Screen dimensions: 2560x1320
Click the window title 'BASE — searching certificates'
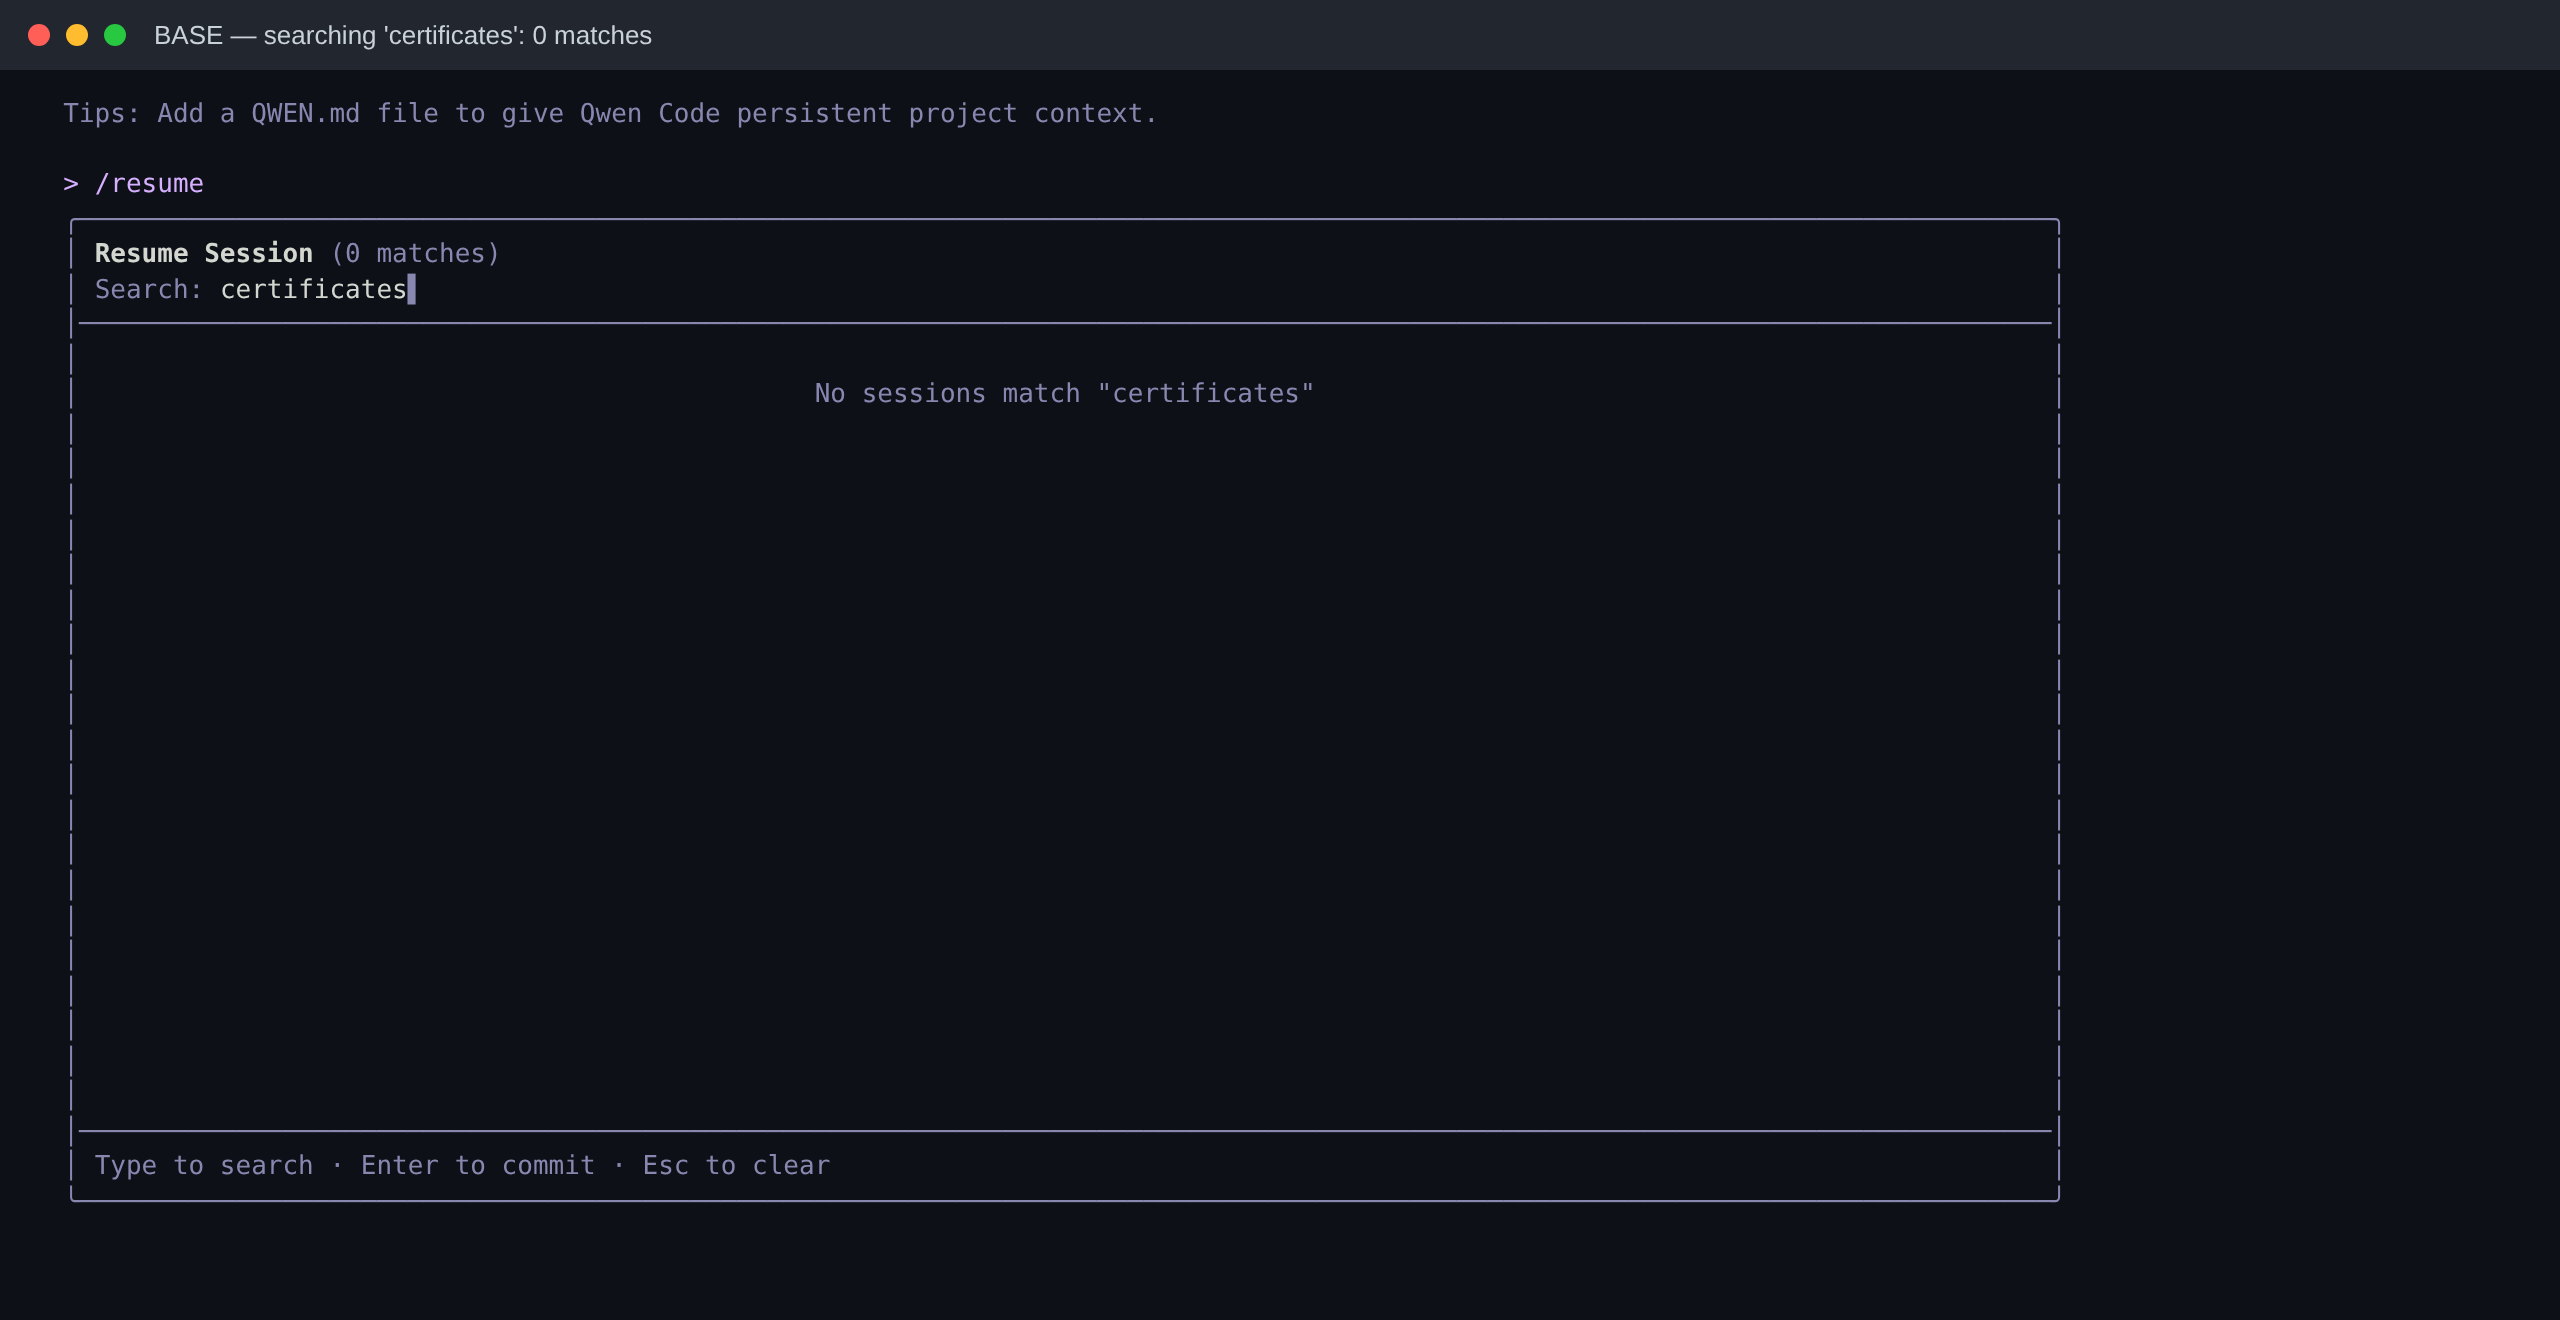click(x=403, y=35)
